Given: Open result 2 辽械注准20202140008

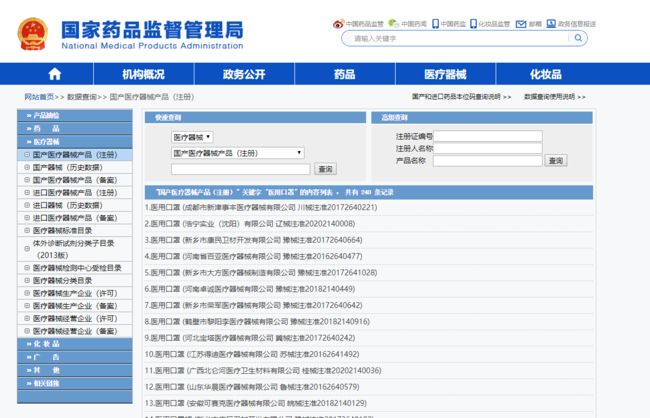Looking at the screenshot, I should click(250, 224).
